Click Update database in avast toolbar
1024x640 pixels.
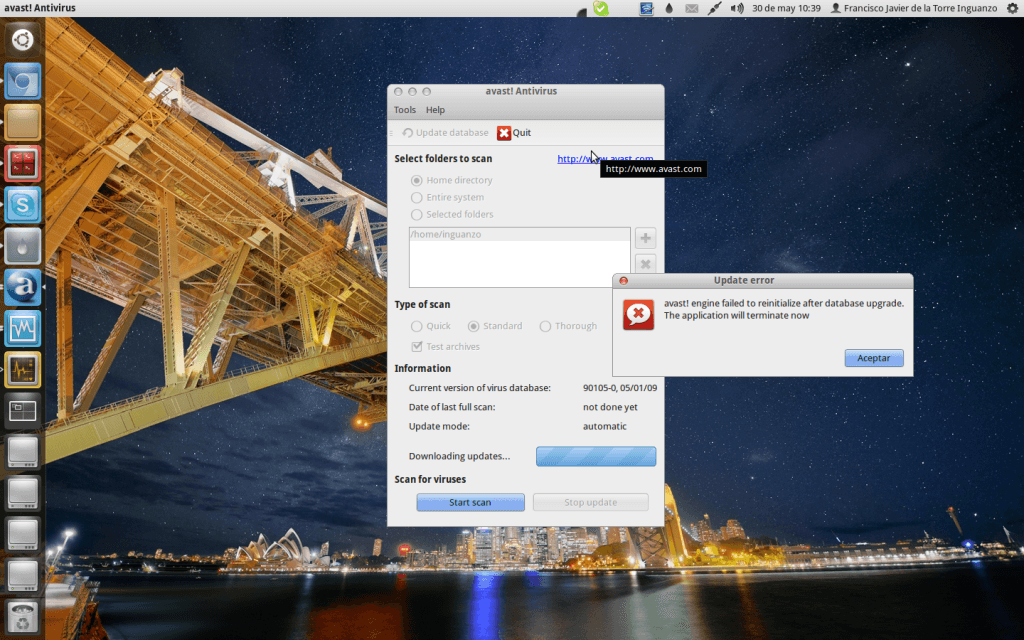pos(445,133)
